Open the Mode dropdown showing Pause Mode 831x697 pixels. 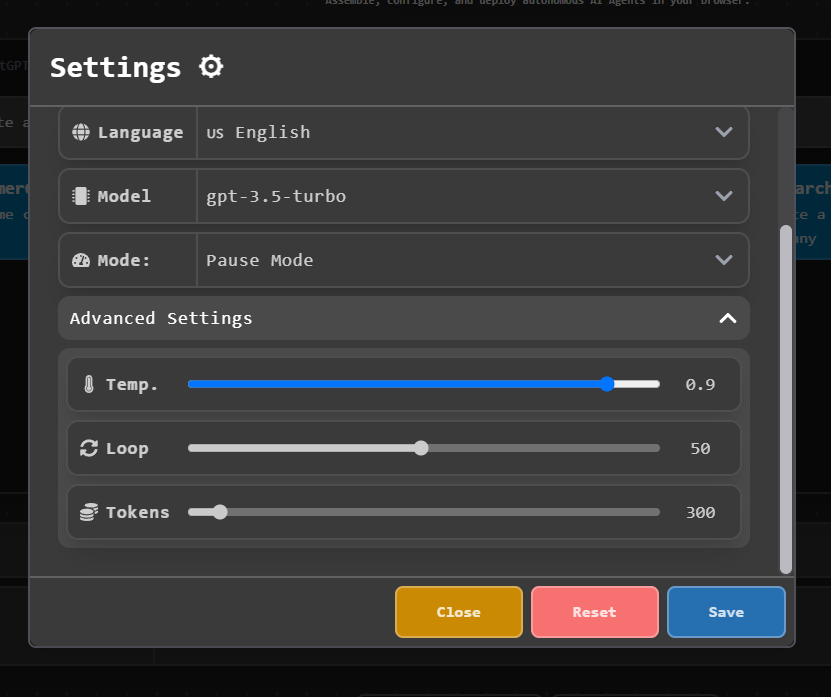click(x=472, y=260)
